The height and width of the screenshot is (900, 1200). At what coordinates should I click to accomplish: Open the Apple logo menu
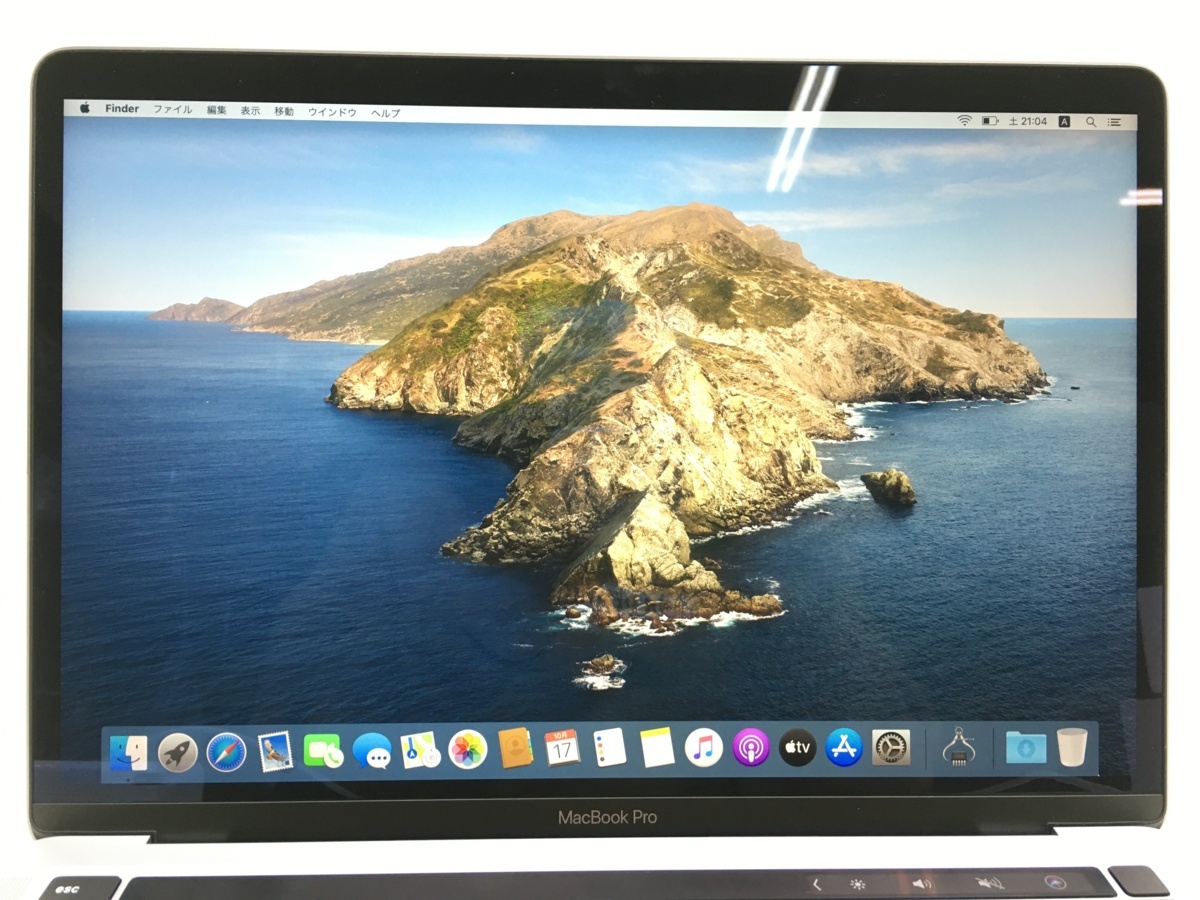point(85,108)
